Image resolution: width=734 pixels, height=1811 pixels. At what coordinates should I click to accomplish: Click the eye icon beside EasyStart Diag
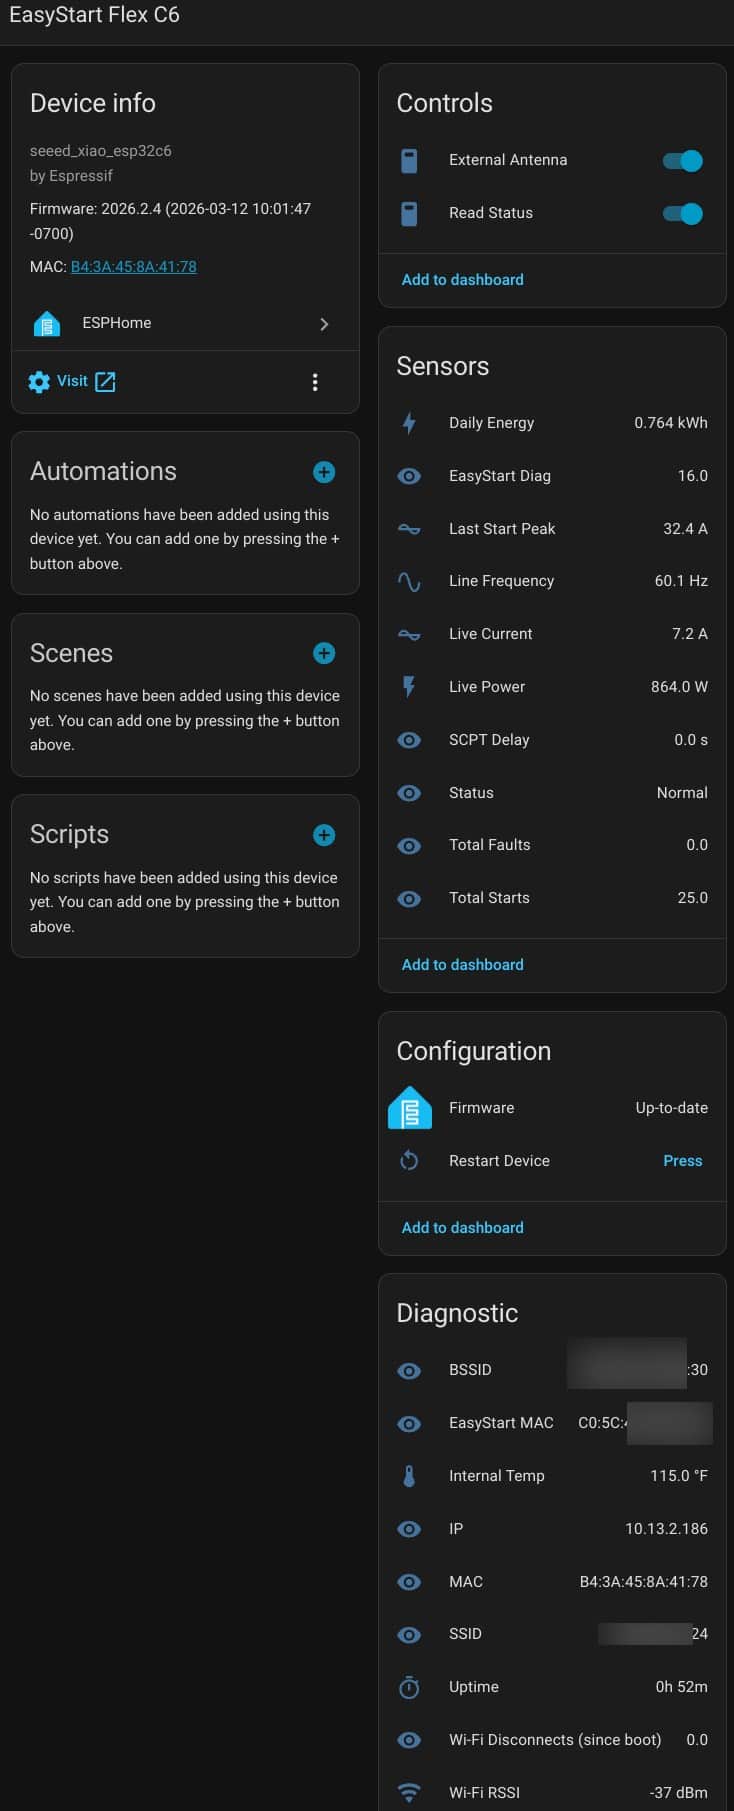pos(409,476)
